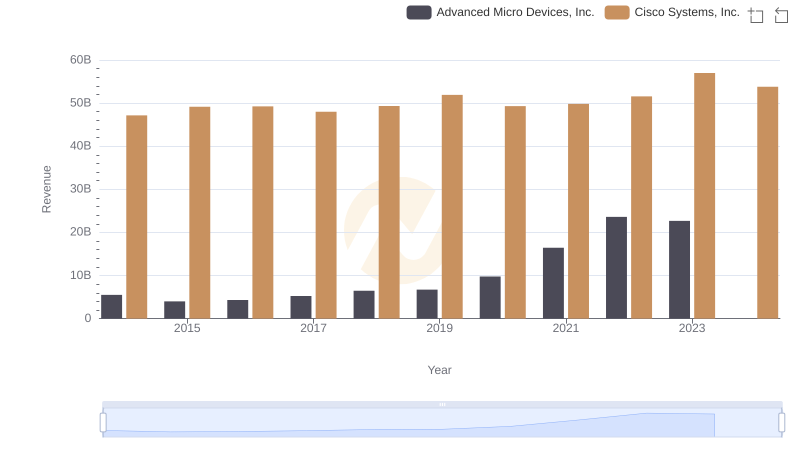Image resolution: width=800 pixels, height=461 pixels.
Task: Click AMD bar for year 2021
Action: [x=553, y=283]
